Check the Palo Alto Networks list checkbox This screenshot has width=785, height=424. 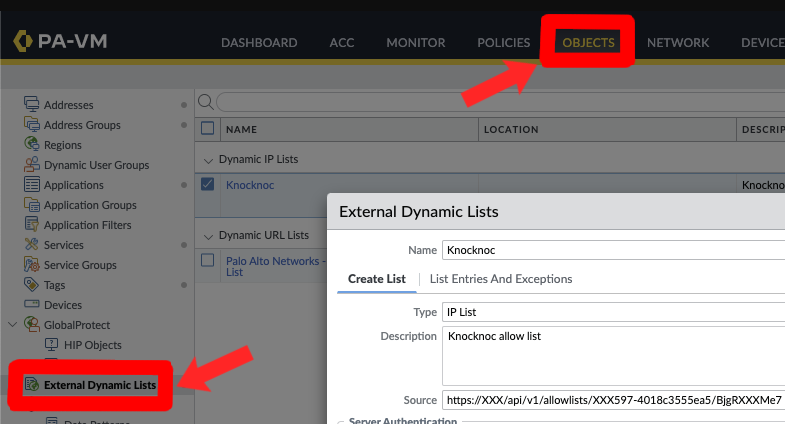click(x=208, y=260)
